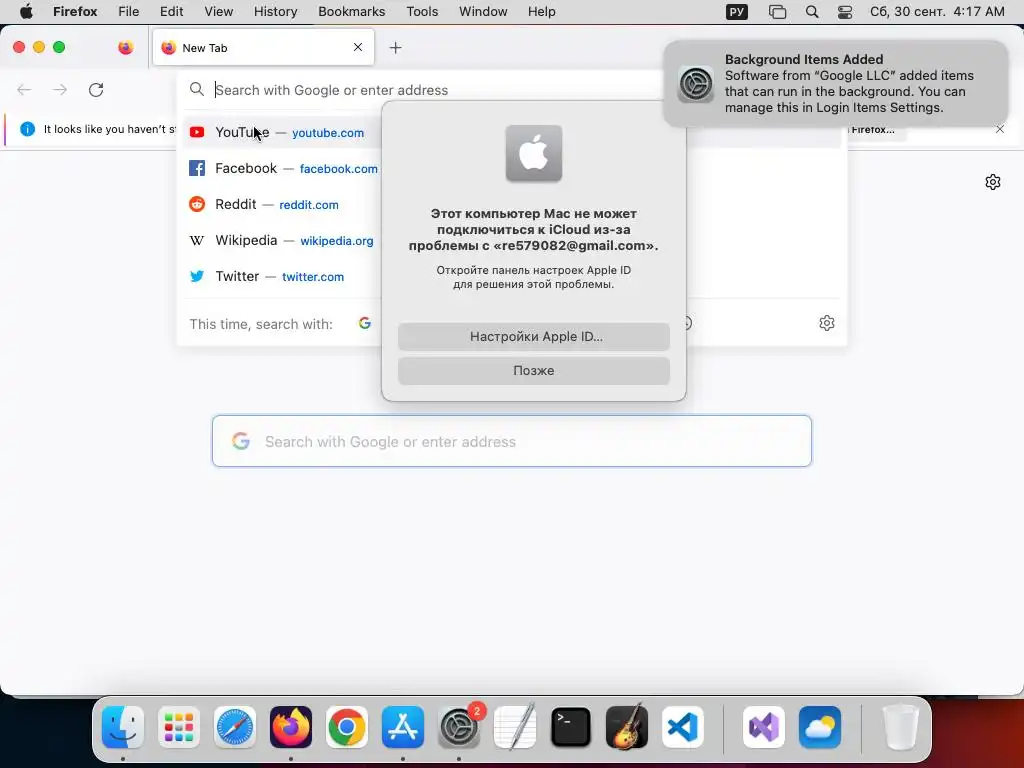Click the date and time in menu bar

937,12
